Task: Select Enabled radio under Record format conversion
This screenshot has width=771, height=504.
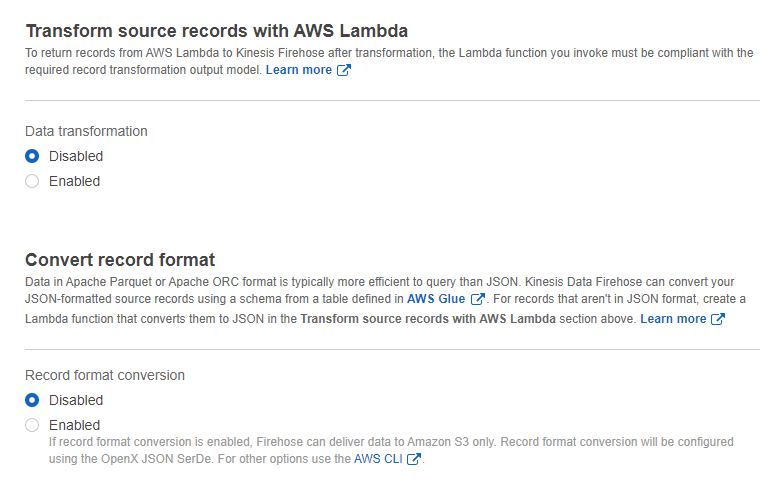Action: (32, 425)
